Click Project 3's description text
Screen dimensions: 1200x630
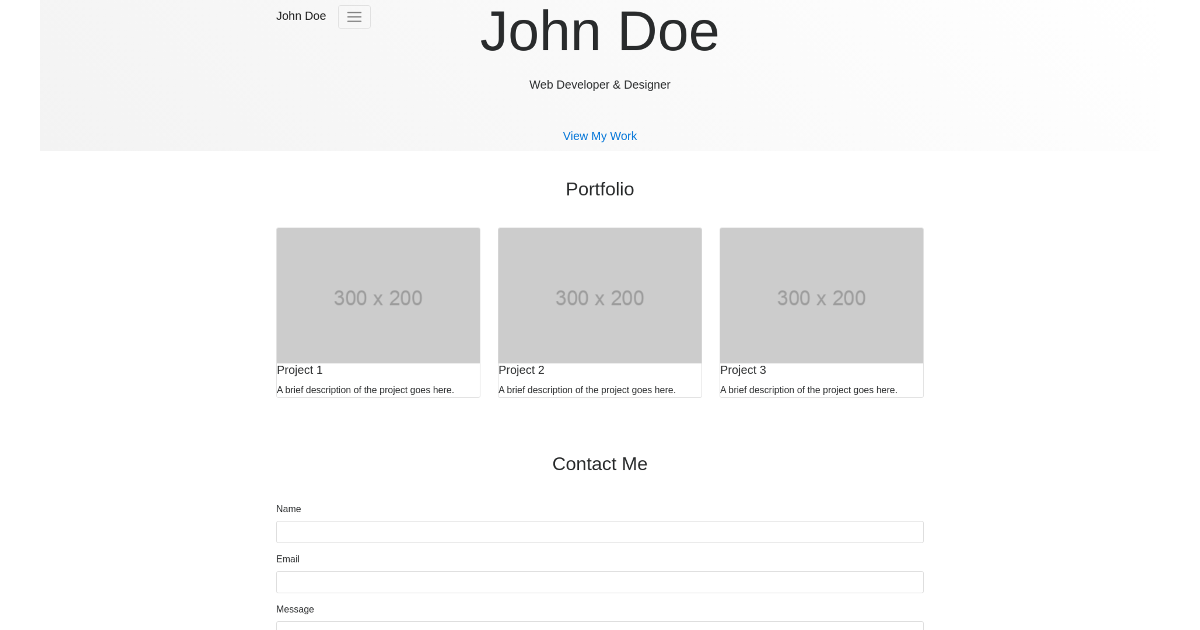click(808, 389)
